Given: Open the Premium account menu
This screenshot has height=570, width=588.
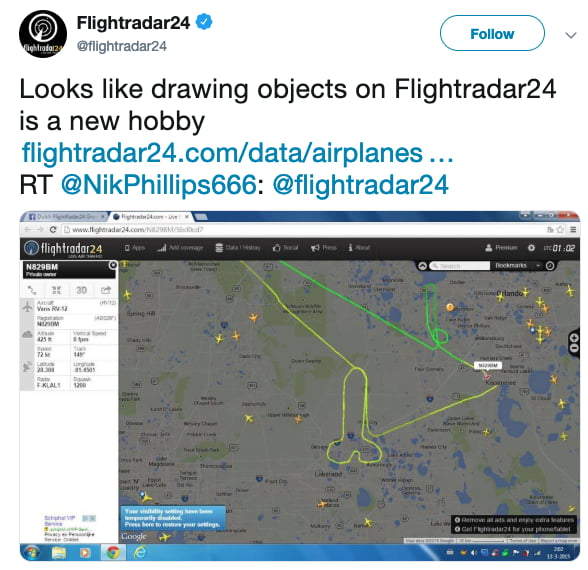Looking at the screenshot, I should coord(501,248).
